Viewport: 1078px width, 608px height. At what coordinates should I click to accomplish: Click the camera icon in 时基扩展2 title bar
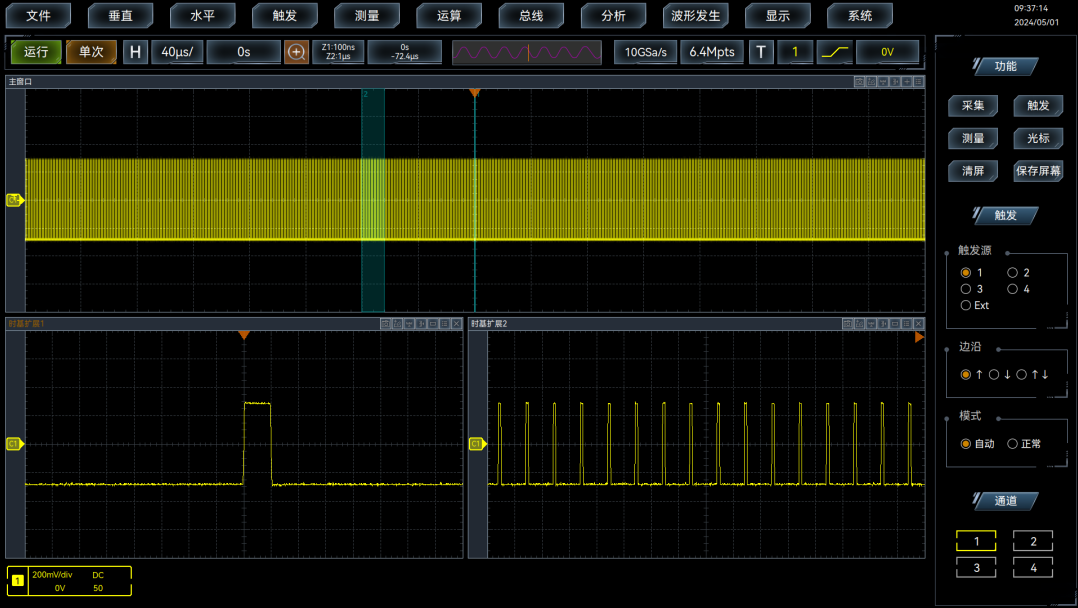[848, 323]
